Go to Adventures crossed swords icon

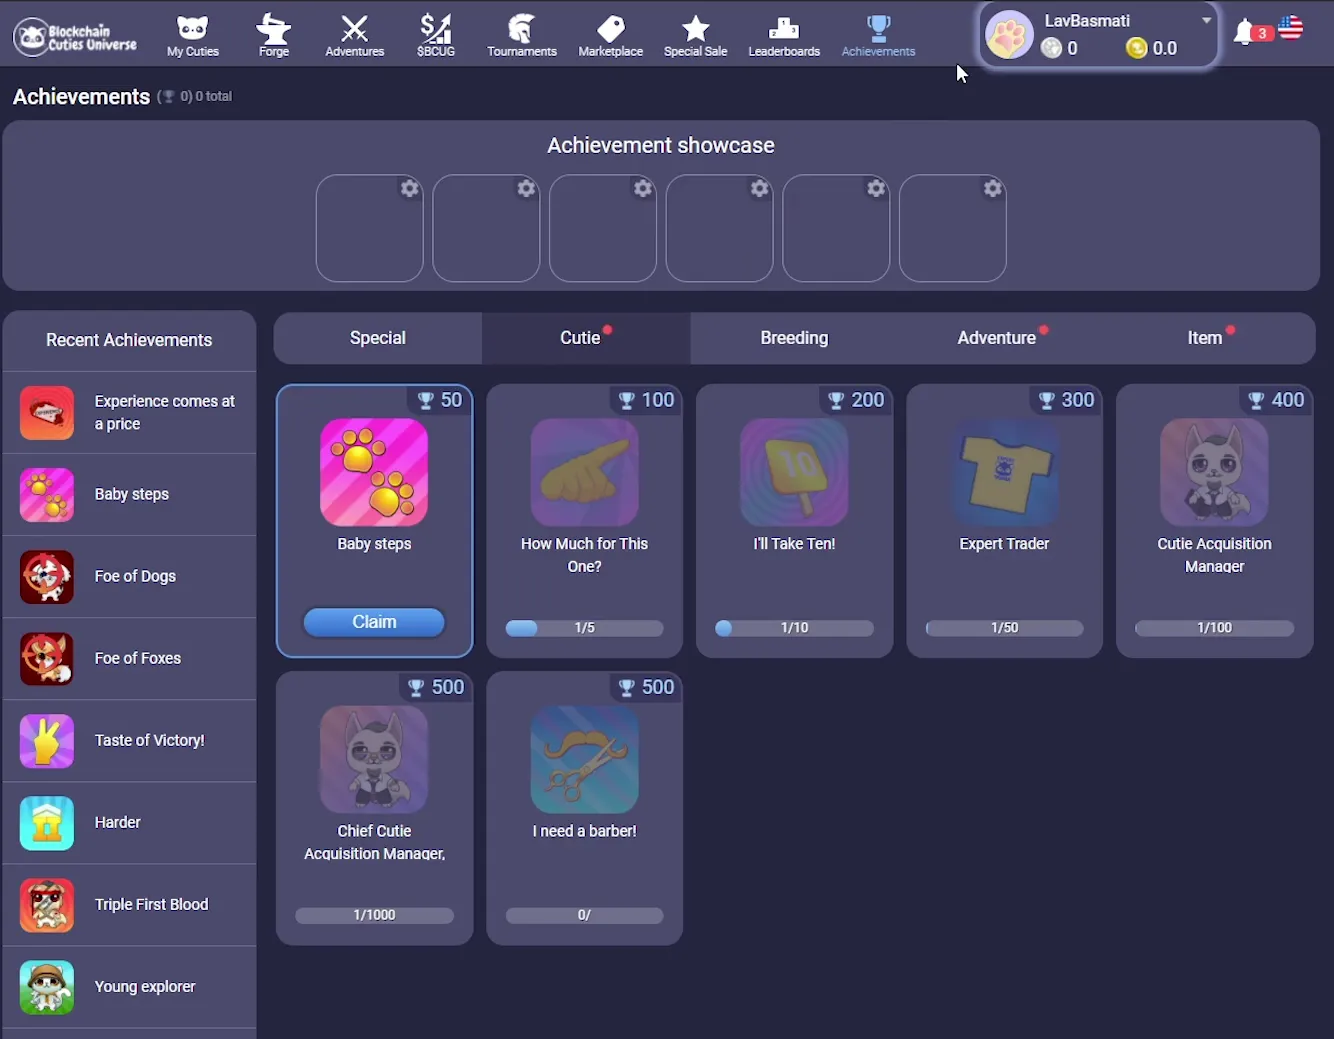354,36
